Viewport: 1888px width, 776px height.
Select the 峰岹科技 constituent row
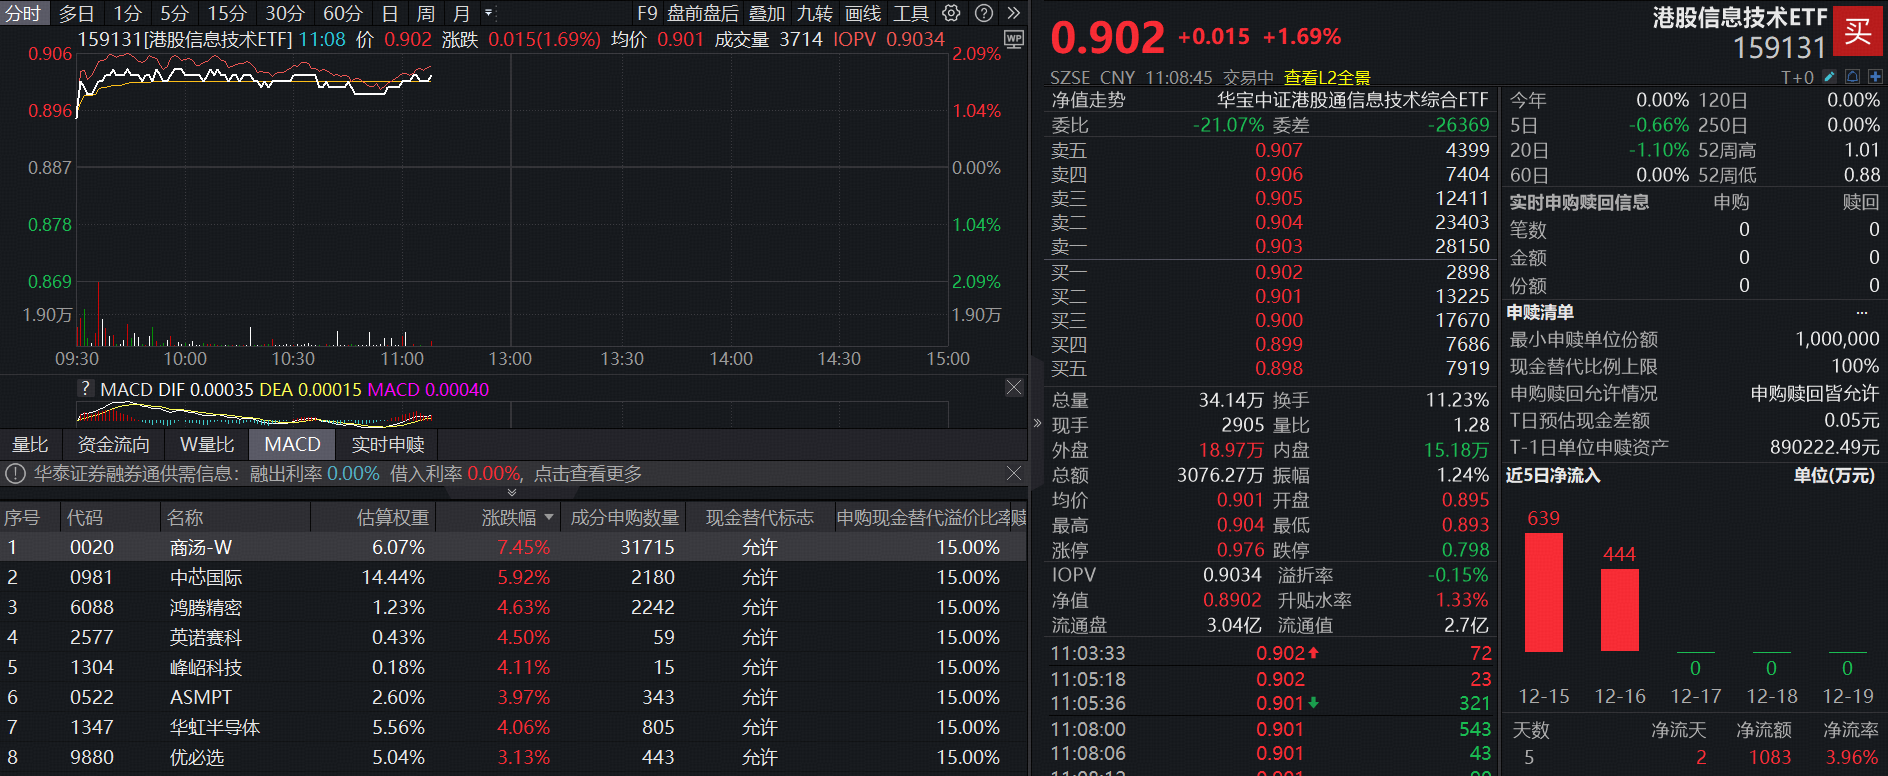pos(513,667)
